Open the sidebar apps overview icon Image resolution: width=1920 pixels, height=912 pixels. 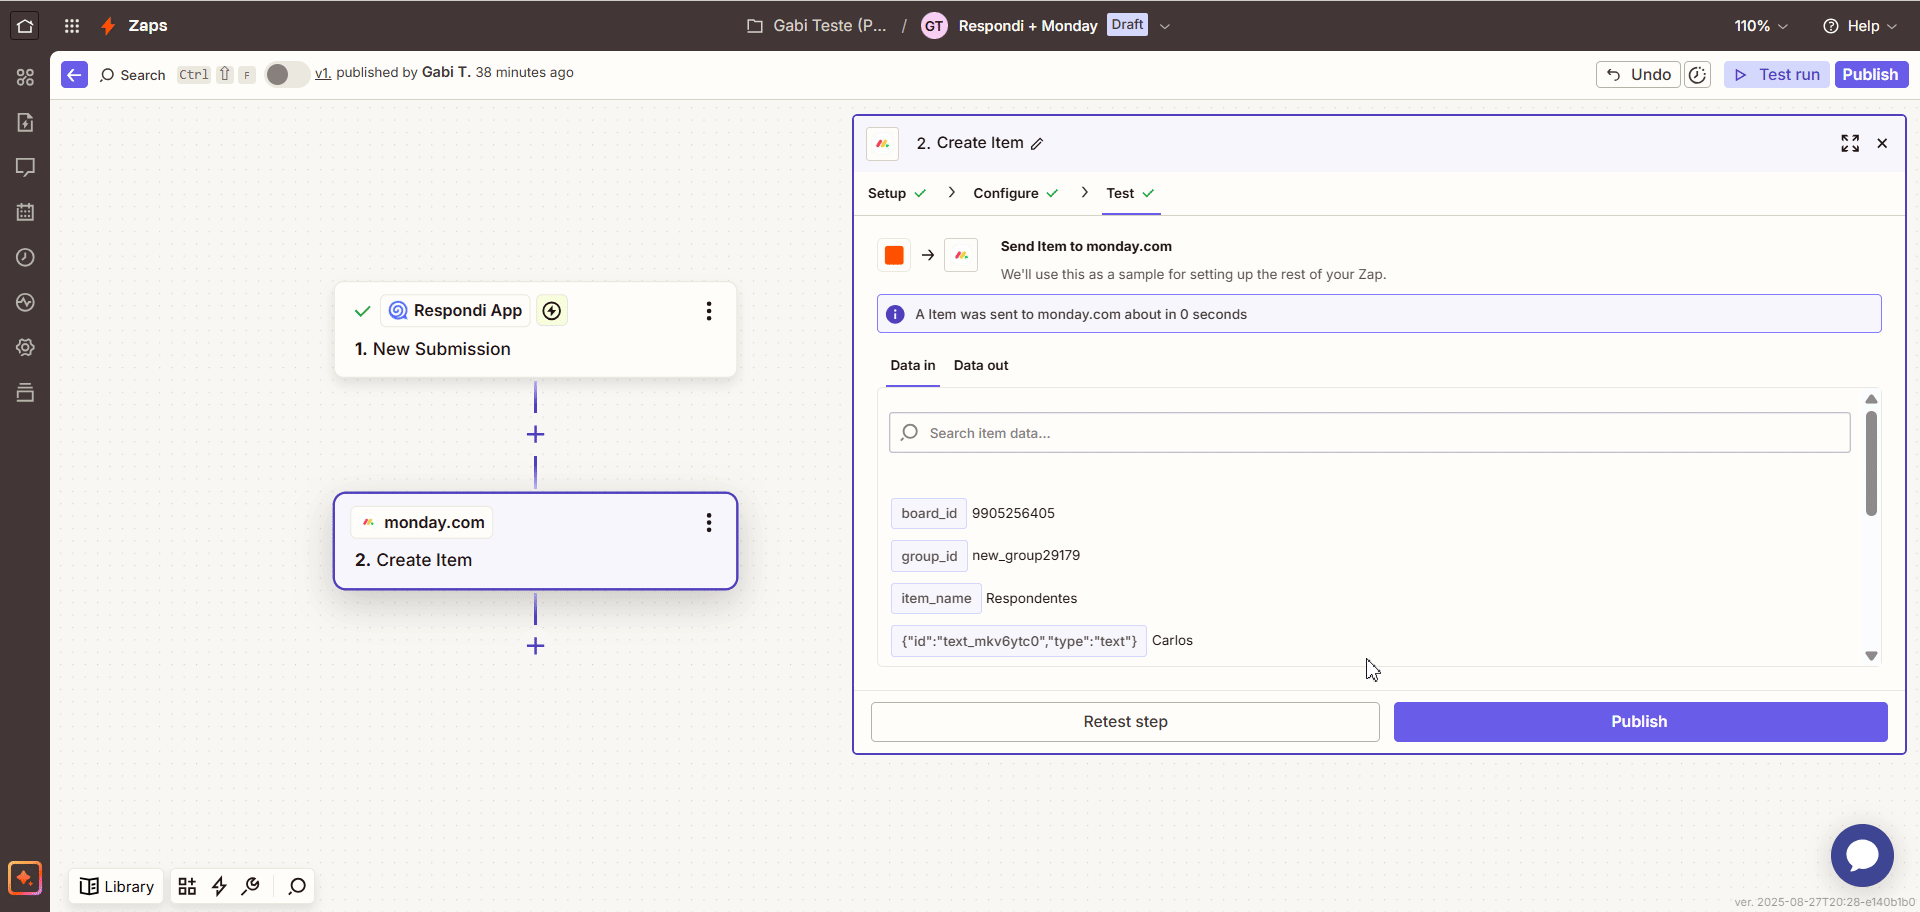tap(25, 77)
